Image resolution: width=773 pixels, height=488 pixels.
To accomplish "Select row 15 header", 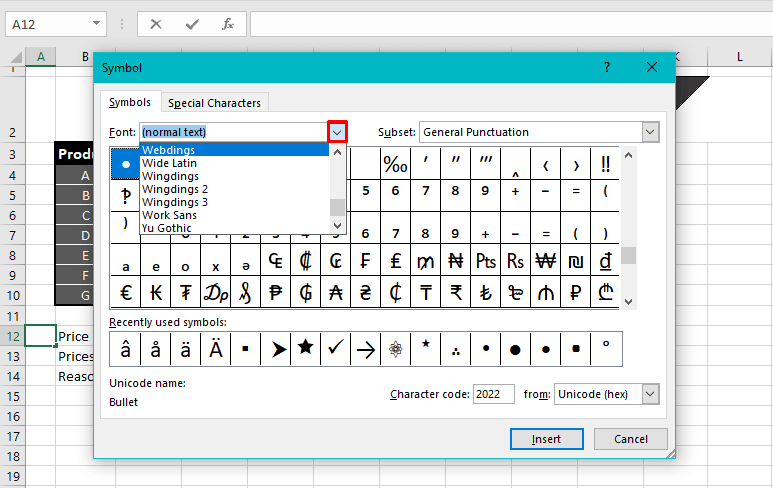I will tap(13, 396).
